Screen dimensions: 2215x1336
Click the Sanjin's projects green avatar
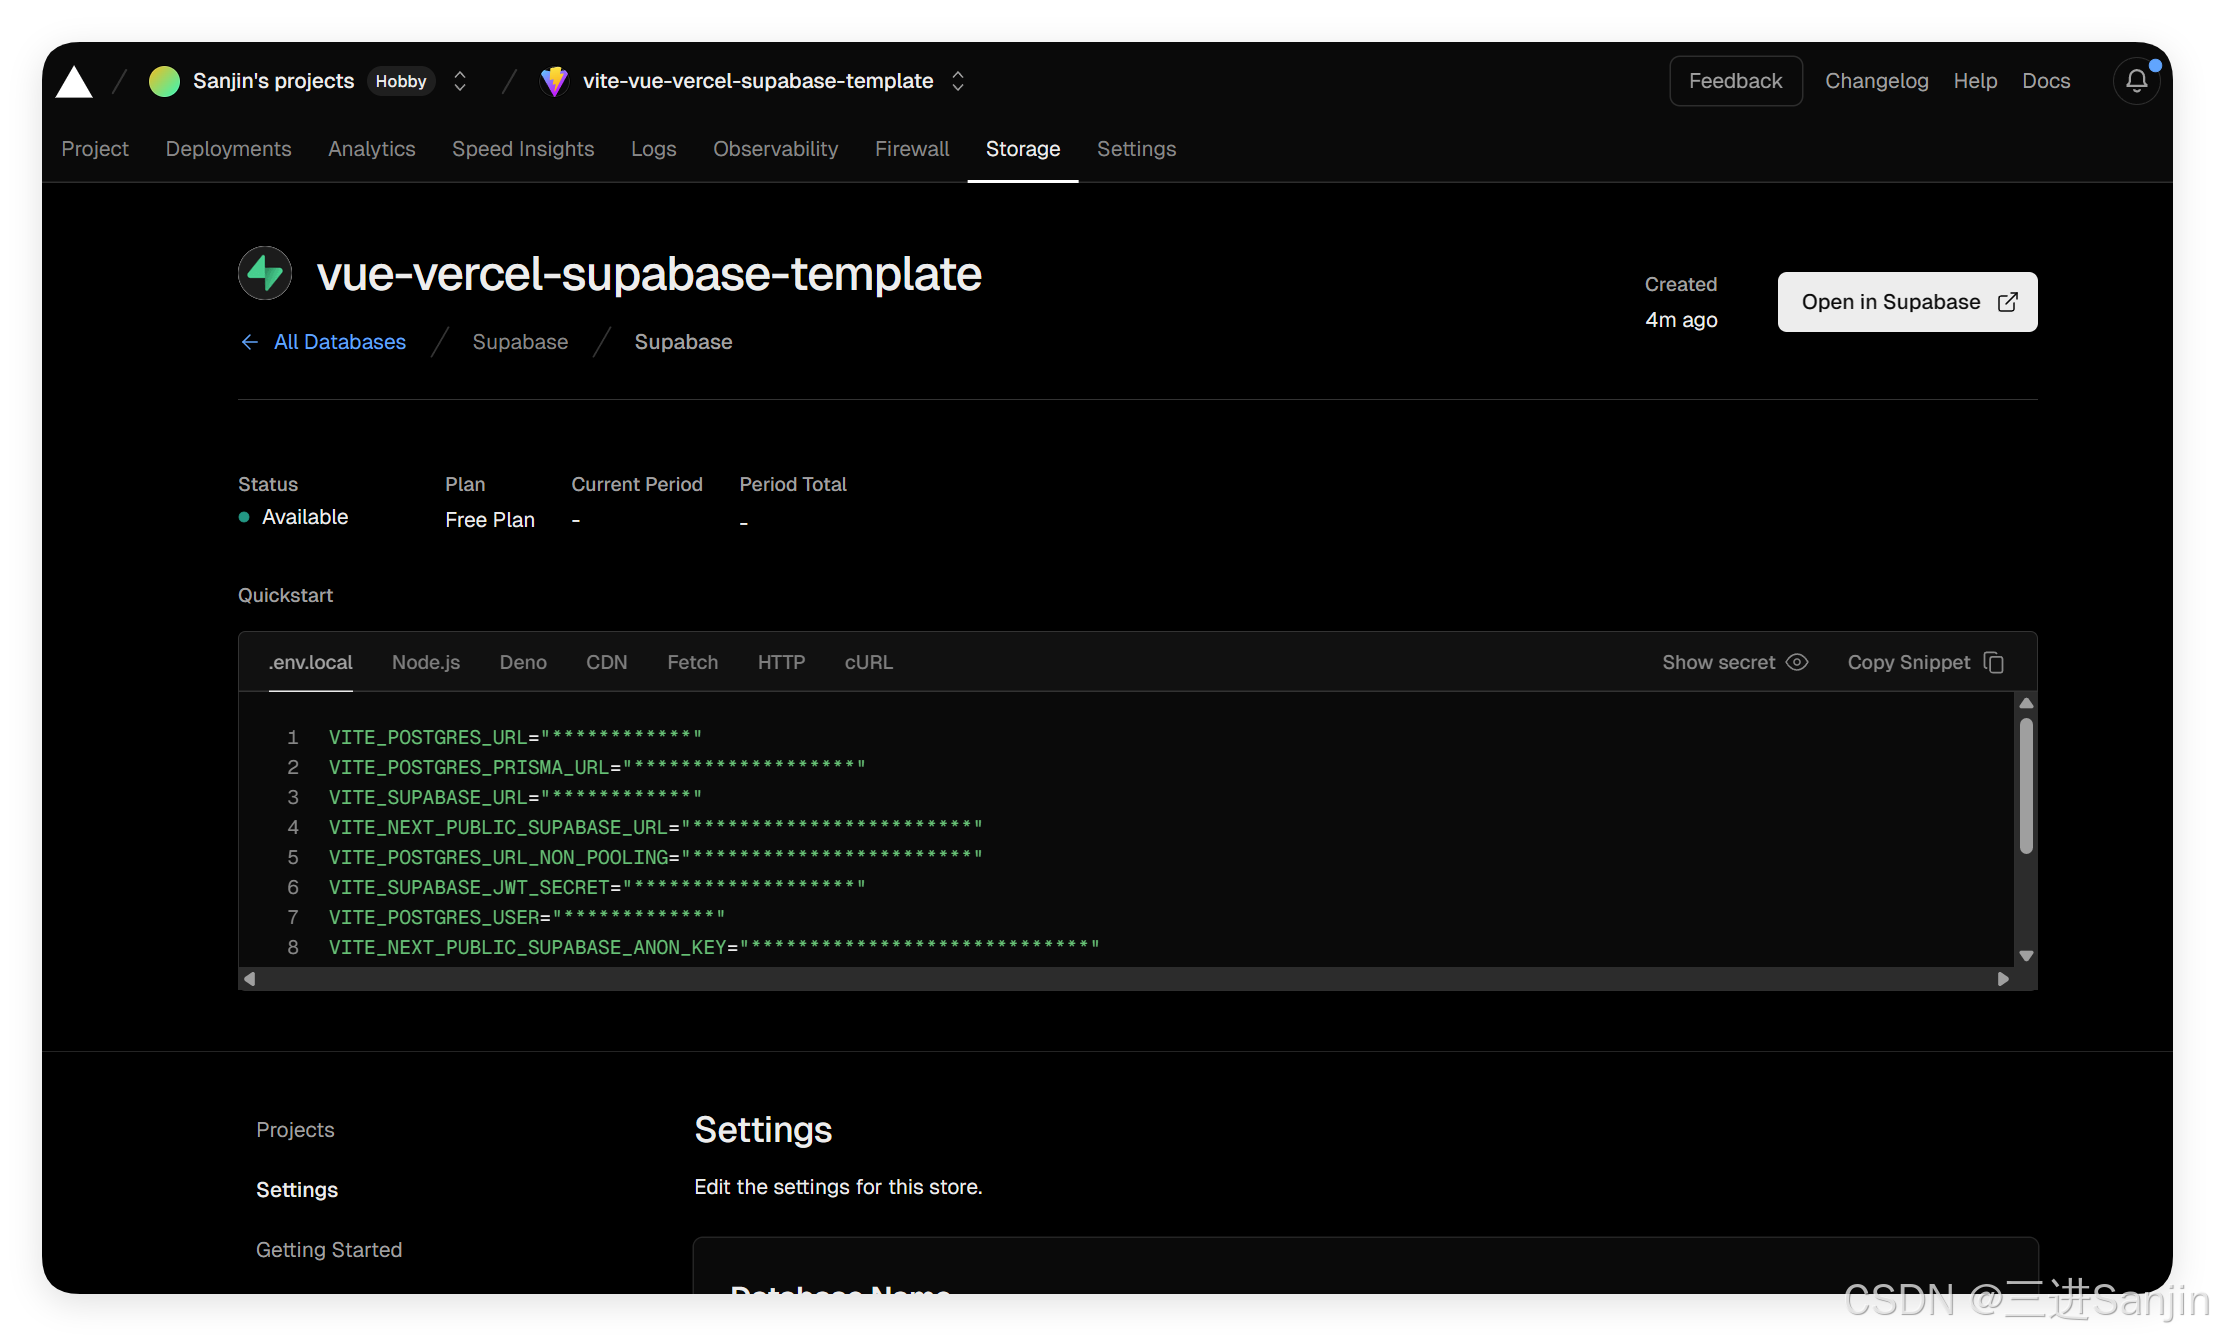coord(164,81)
